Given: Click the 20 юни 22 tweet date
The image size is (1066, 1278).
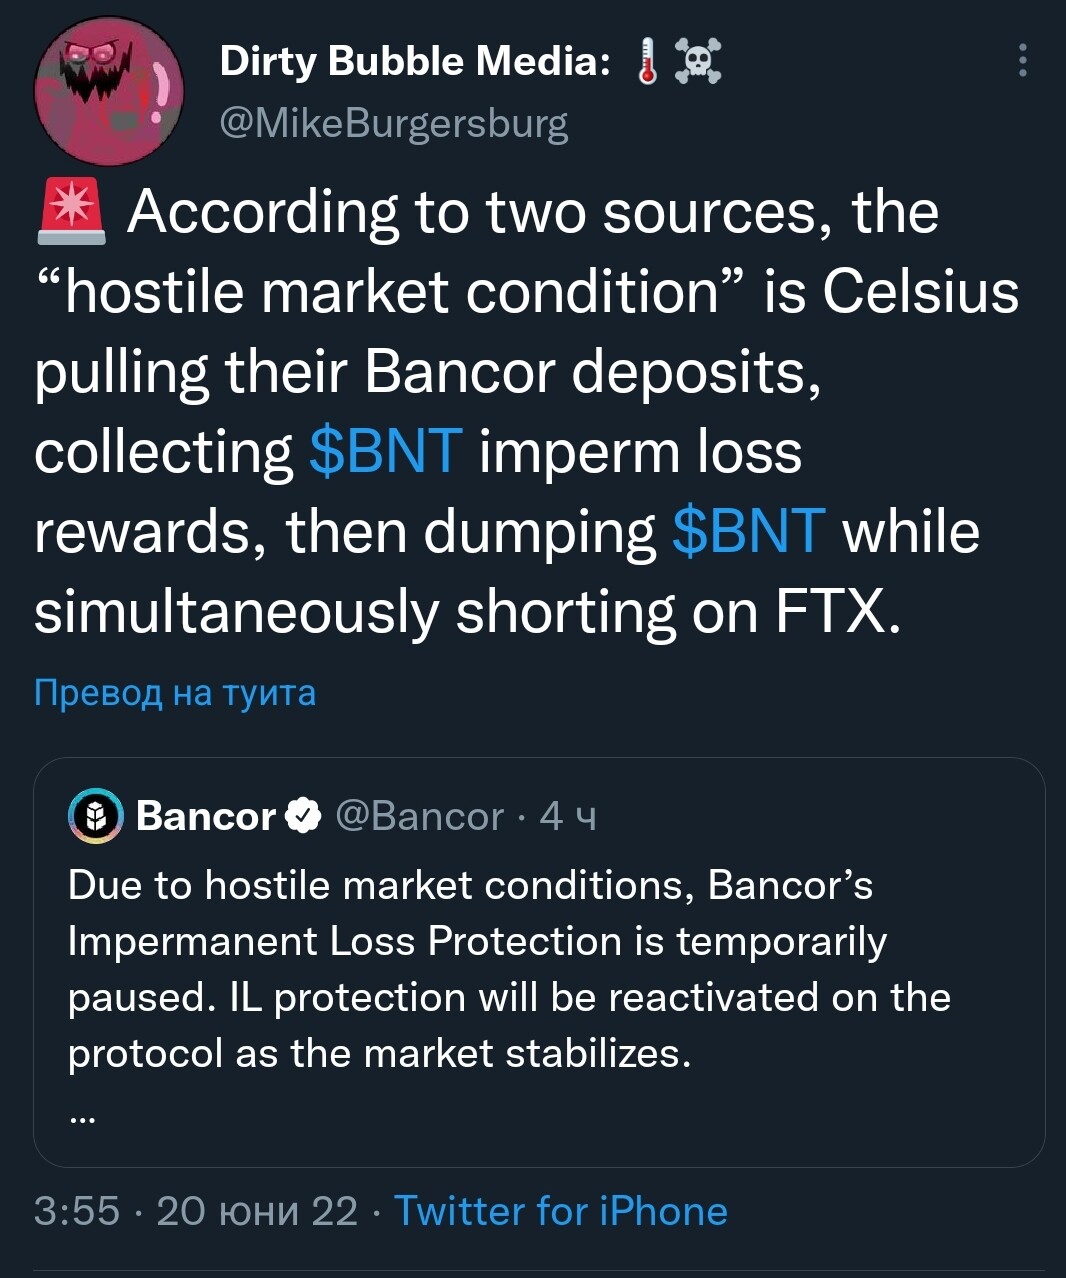Looking at the screenshot, I should click(257, 1211).
